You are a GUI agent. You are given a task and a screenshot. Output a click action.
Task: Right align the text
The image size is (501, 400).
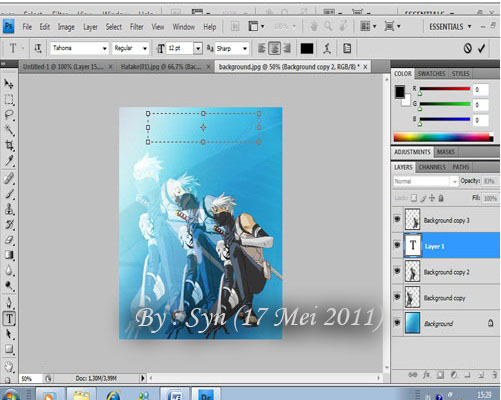[x=287, y=49]
